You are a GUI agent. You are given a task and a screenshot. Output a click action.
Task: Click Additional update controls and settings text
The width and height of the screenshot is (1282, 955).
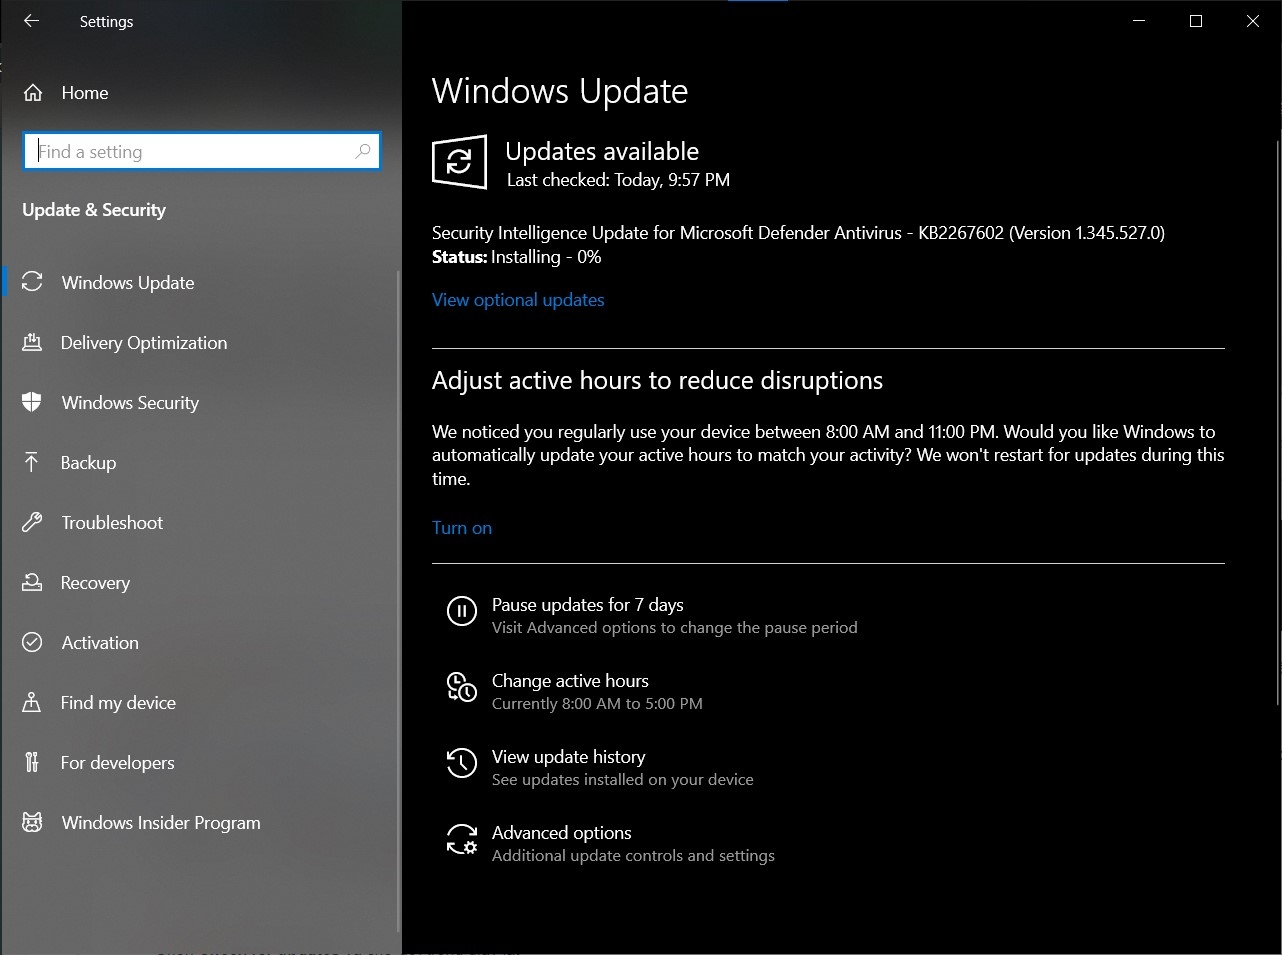point(633,856)
